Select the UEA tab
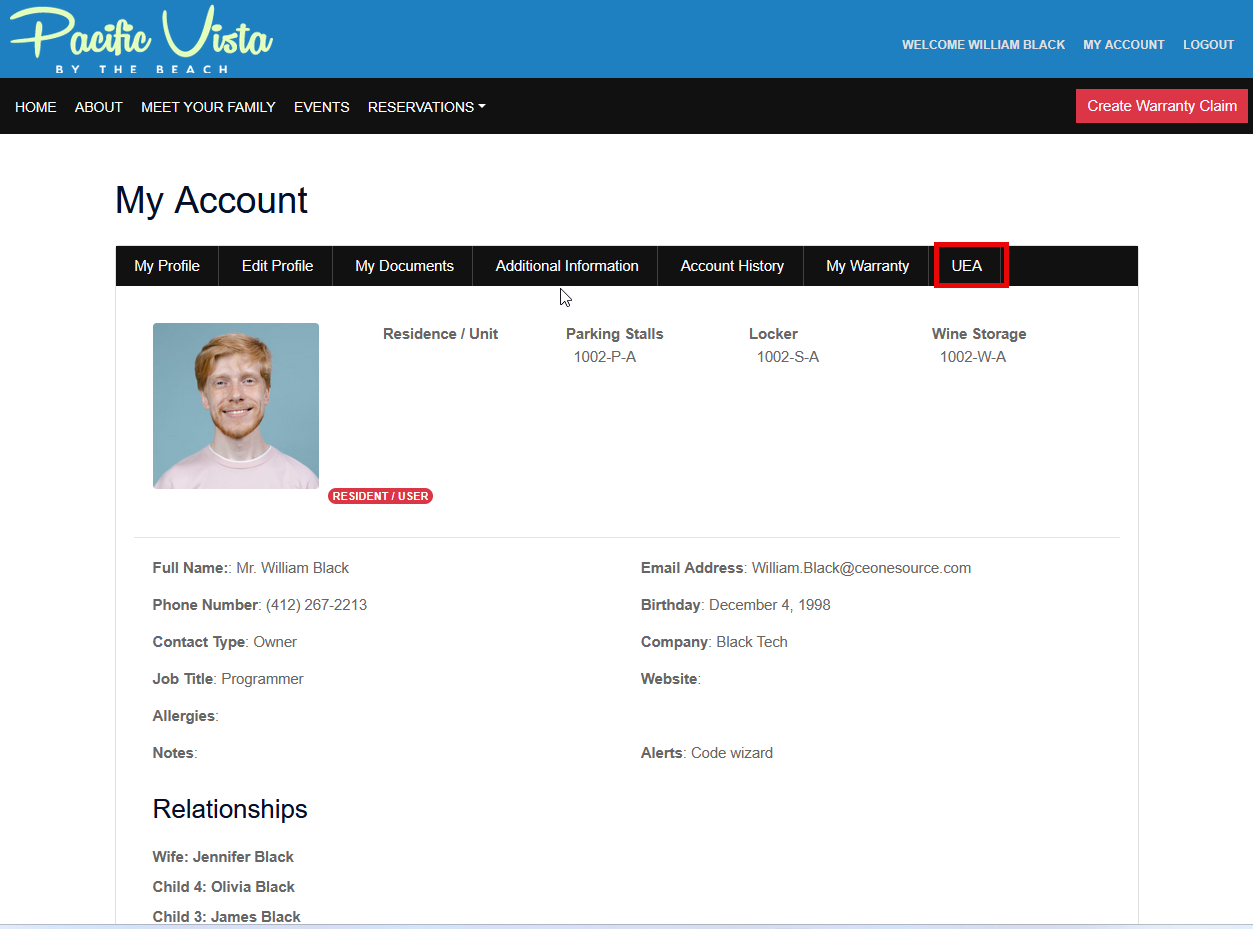The image size is (1253, 929). (x=967, y=266)
